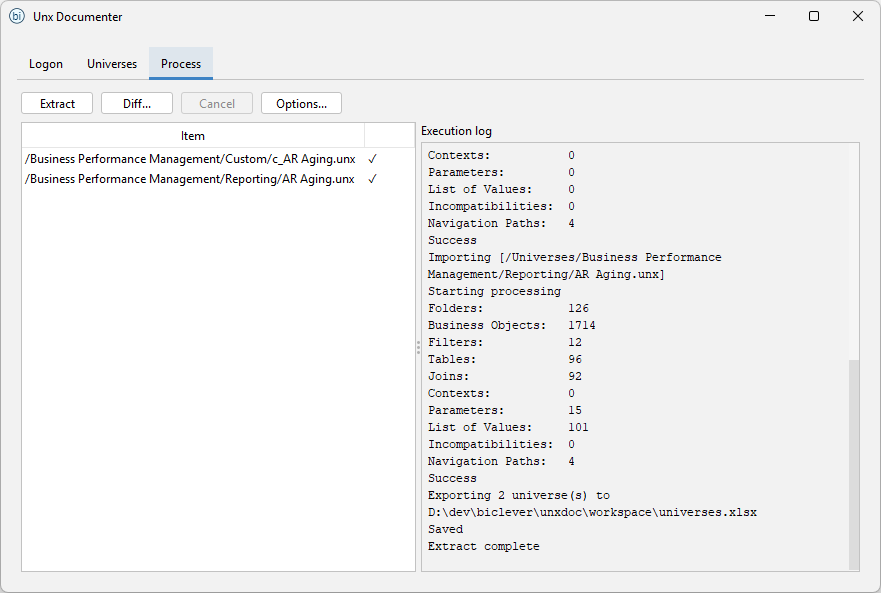The width and height of the screenshot is (881, 593).
Task: Click checkmark beside c_AR Aging.unx
Action: pyautogui.click(x=372, y=159)
